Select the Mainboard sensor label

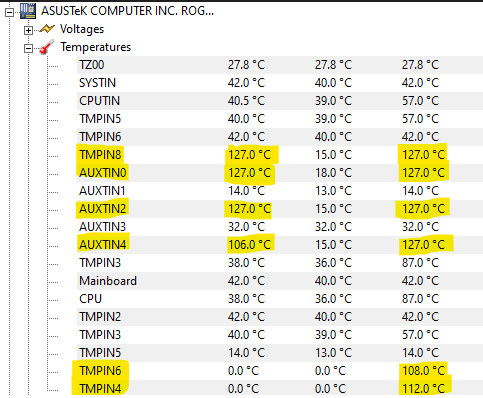pyautogui.click(x=108, y=281)
